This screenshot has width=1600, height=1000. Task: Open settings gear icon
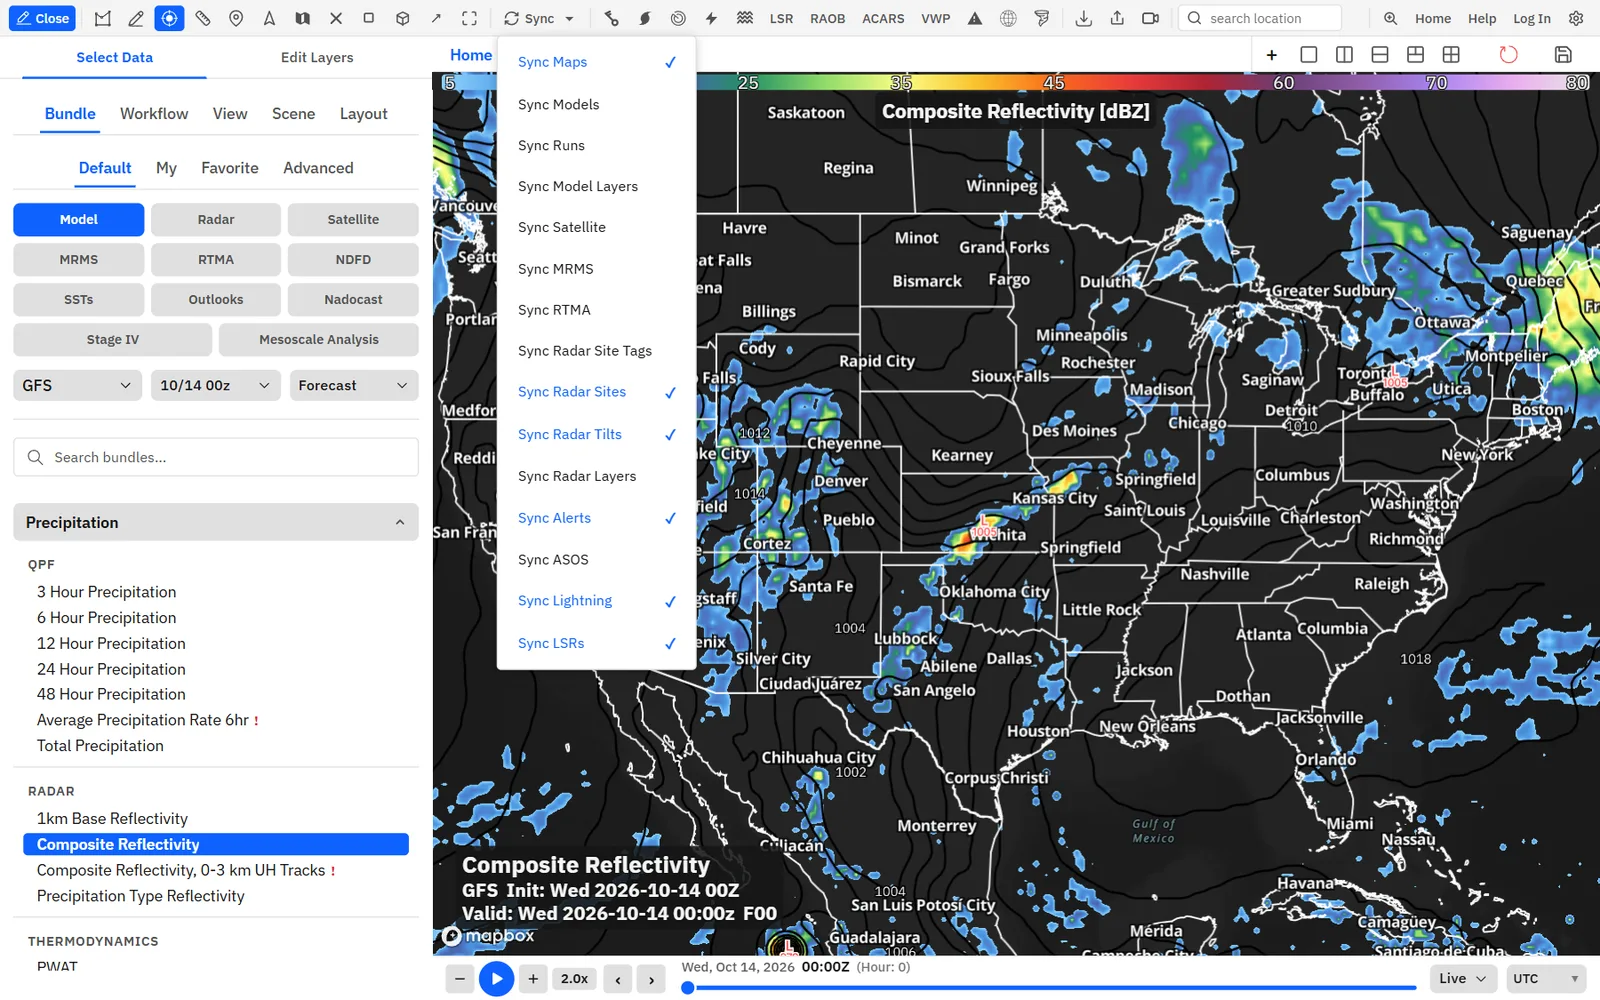coord(1576,18)
